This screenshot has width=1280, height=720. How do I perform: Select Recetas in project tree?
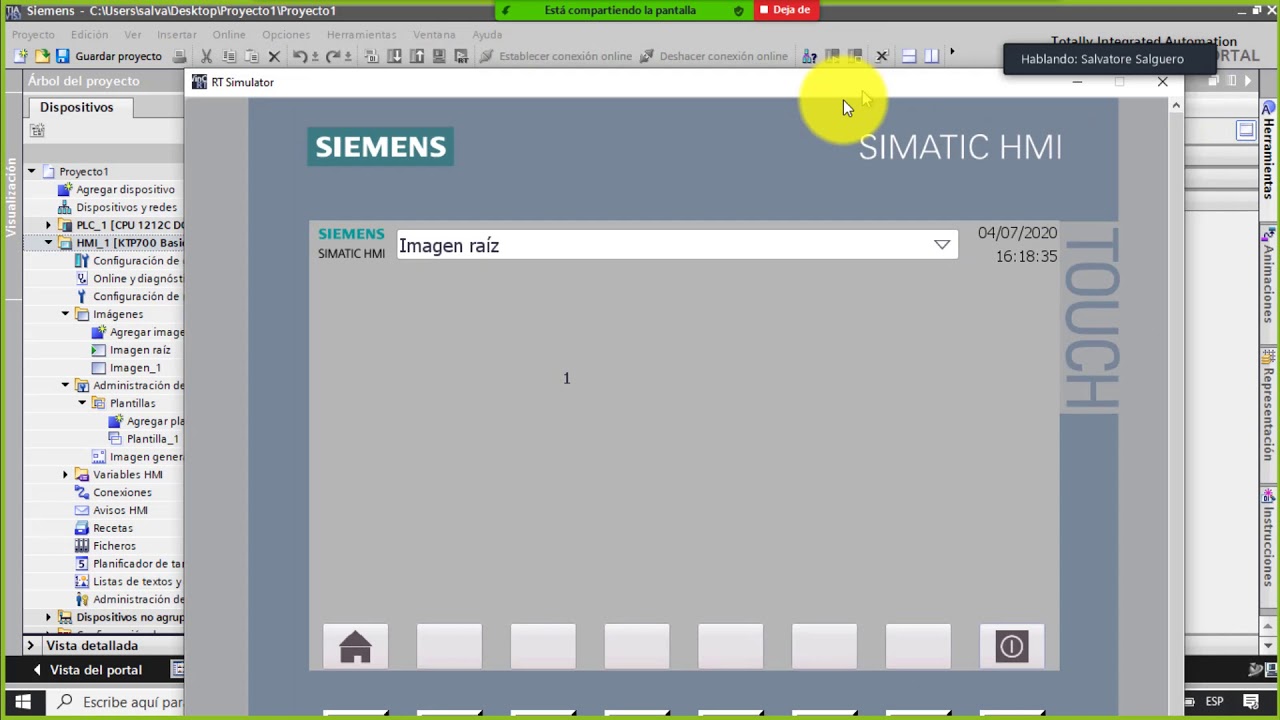104,528
